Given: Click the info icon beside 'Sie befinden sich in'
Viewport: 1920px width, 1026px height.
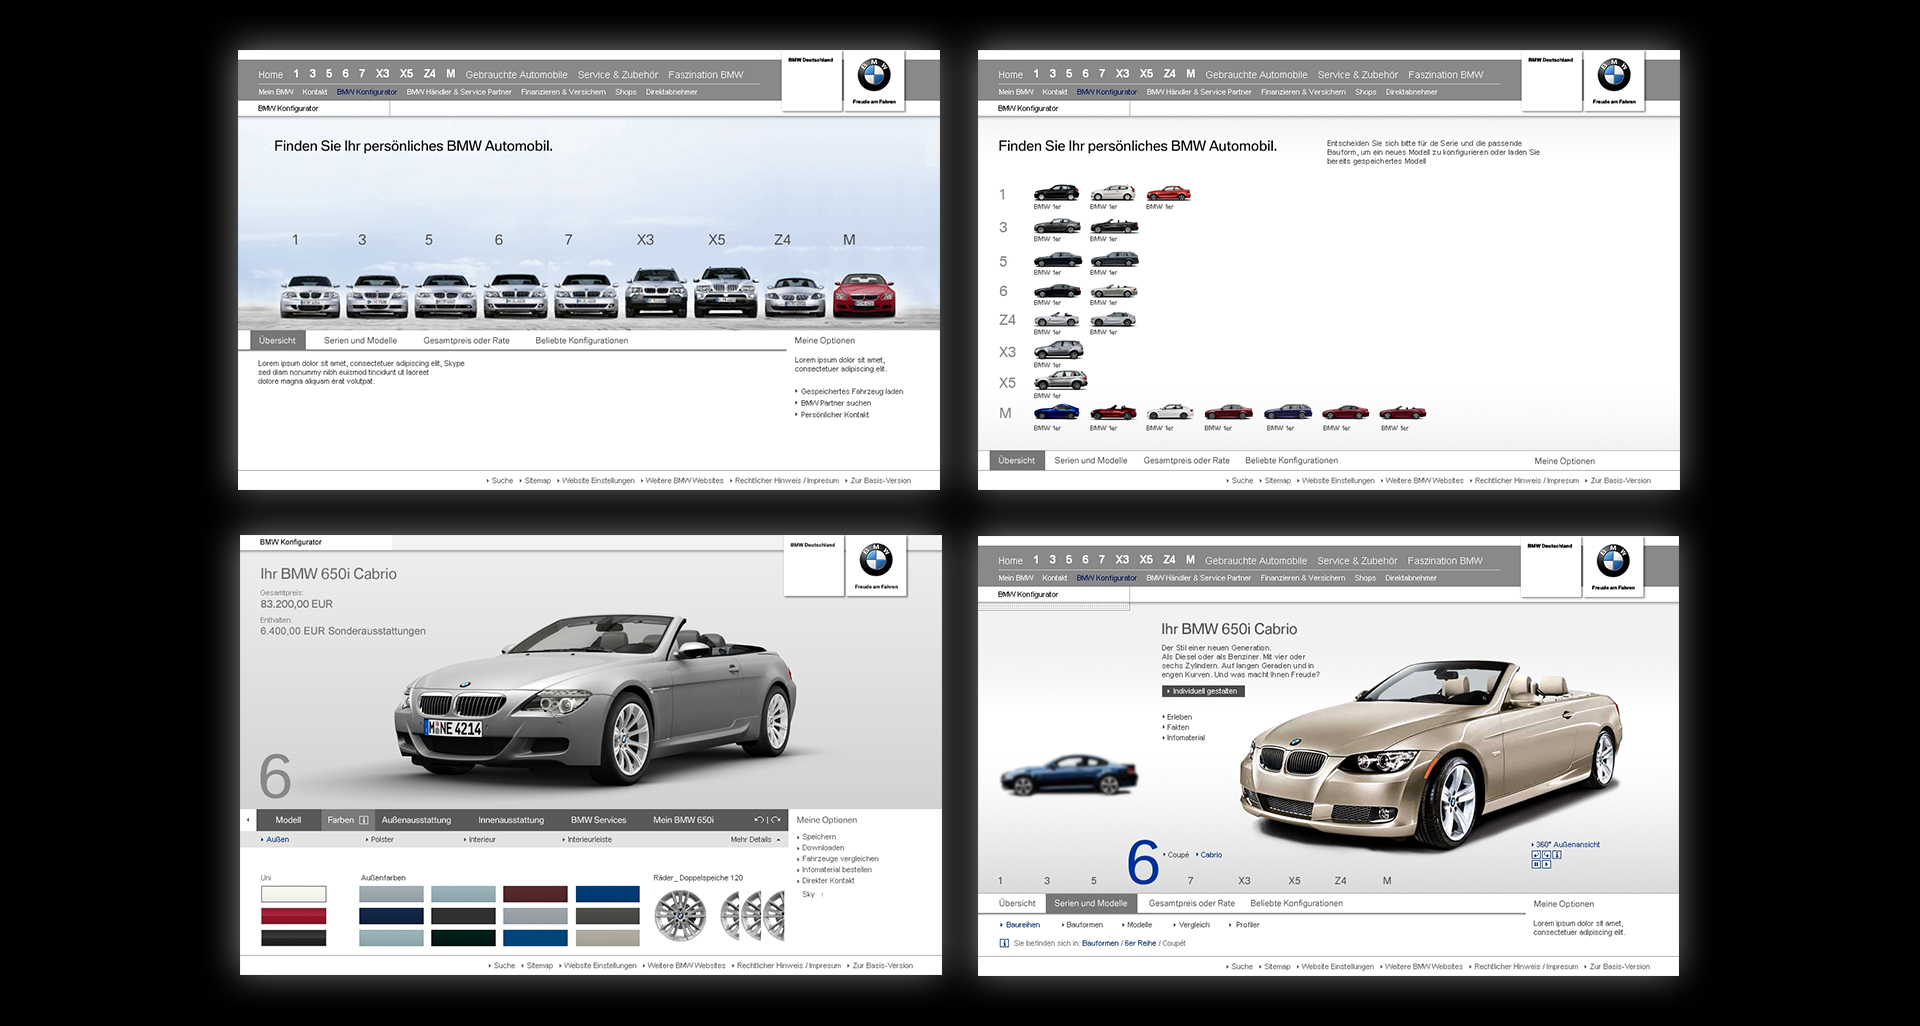Looking at the screenshot, I should coord(1004,943).
